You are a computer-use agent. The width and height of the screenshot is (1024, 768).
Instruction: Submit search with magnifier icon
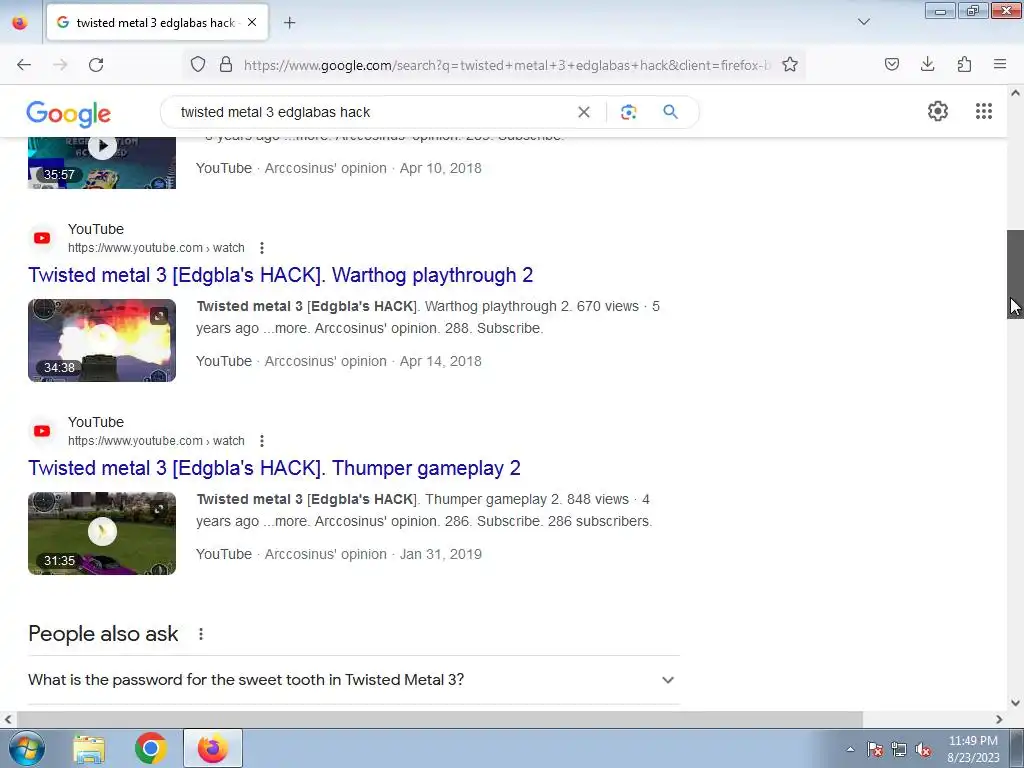(x=671, y=112)
